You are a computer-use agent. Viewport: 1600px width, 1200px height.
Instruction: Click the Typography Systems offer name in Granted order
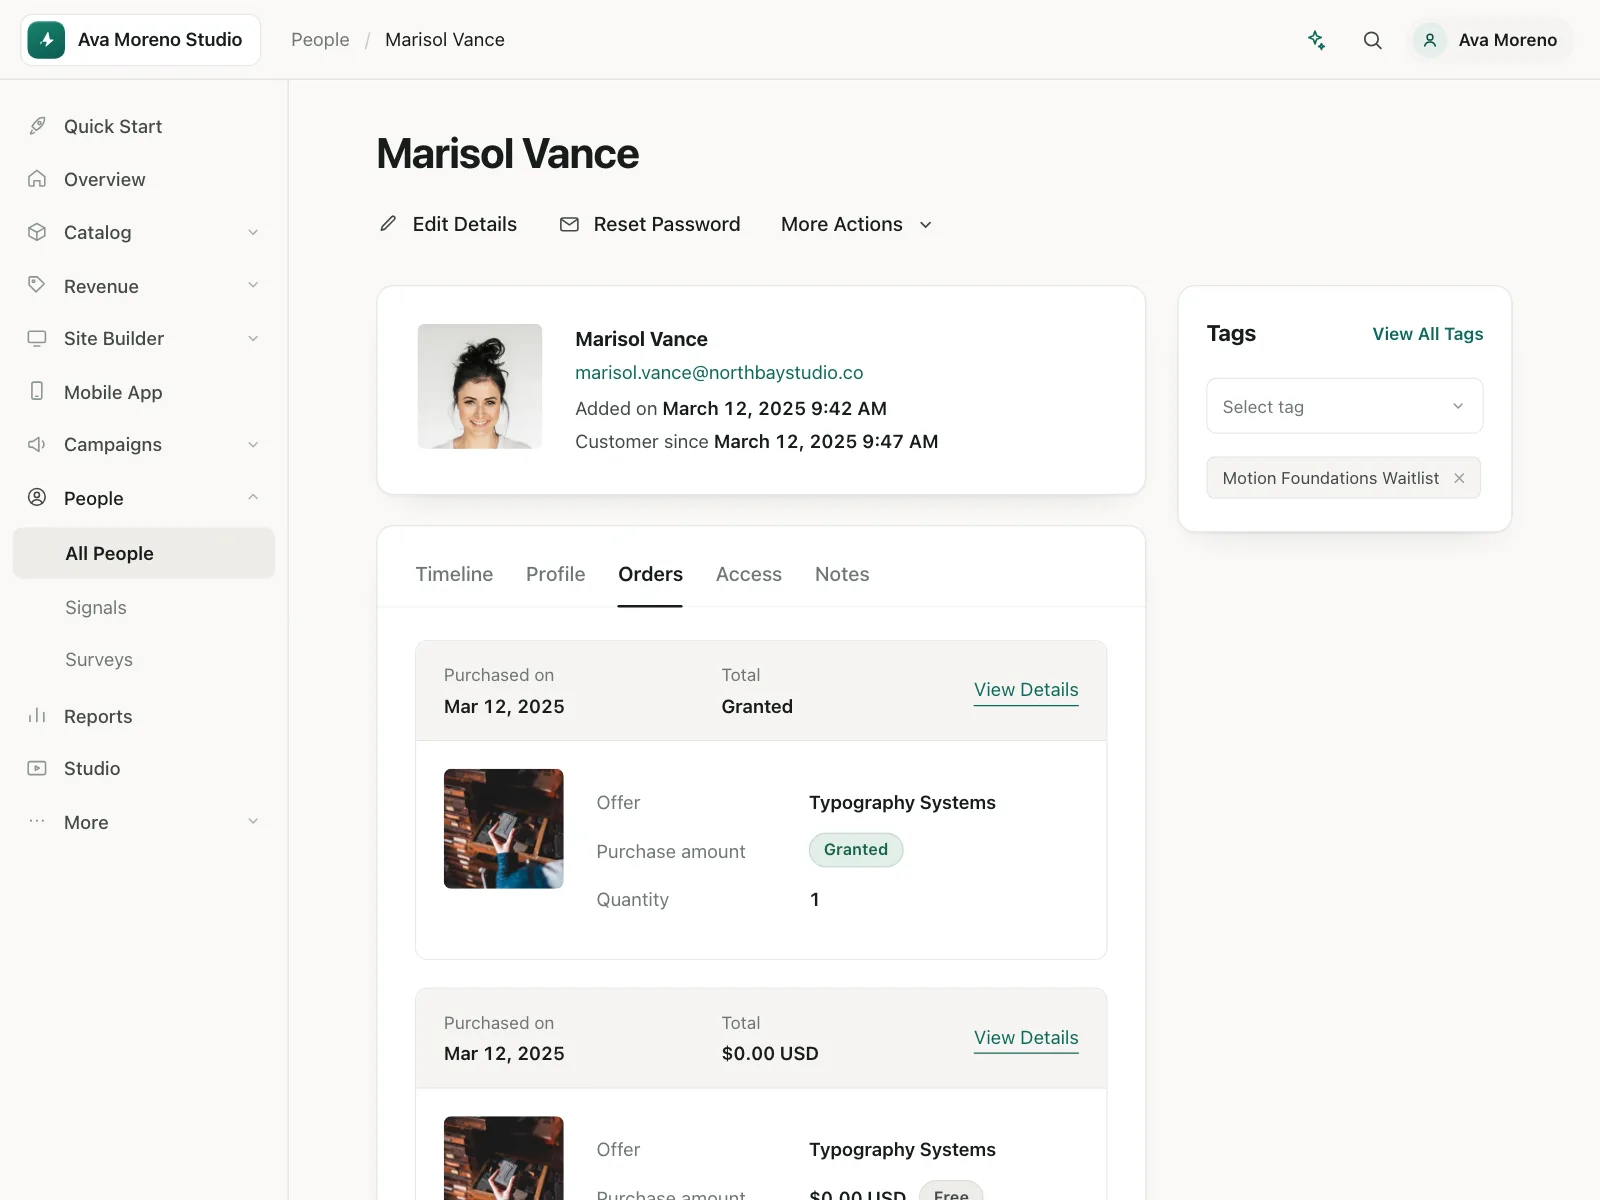coord(902,802)
